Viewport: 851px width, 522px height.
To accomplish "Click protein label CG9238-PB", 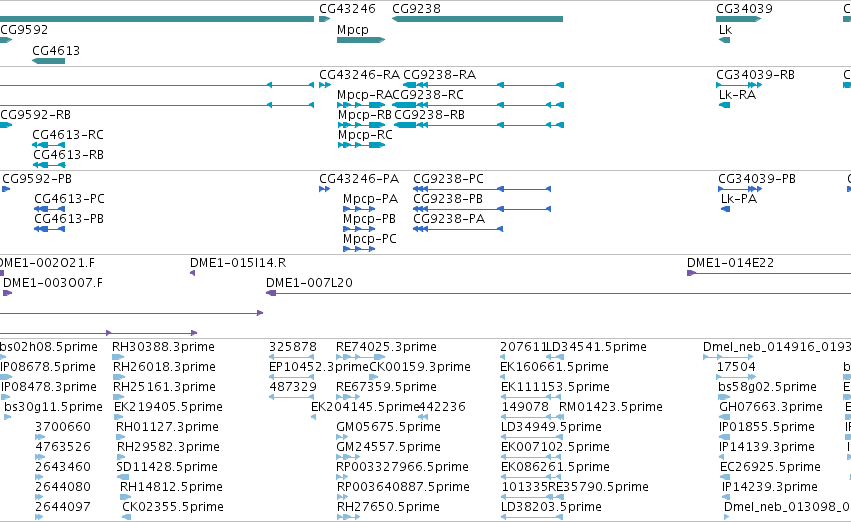I will pyautogui.click(x=448, y=199).
